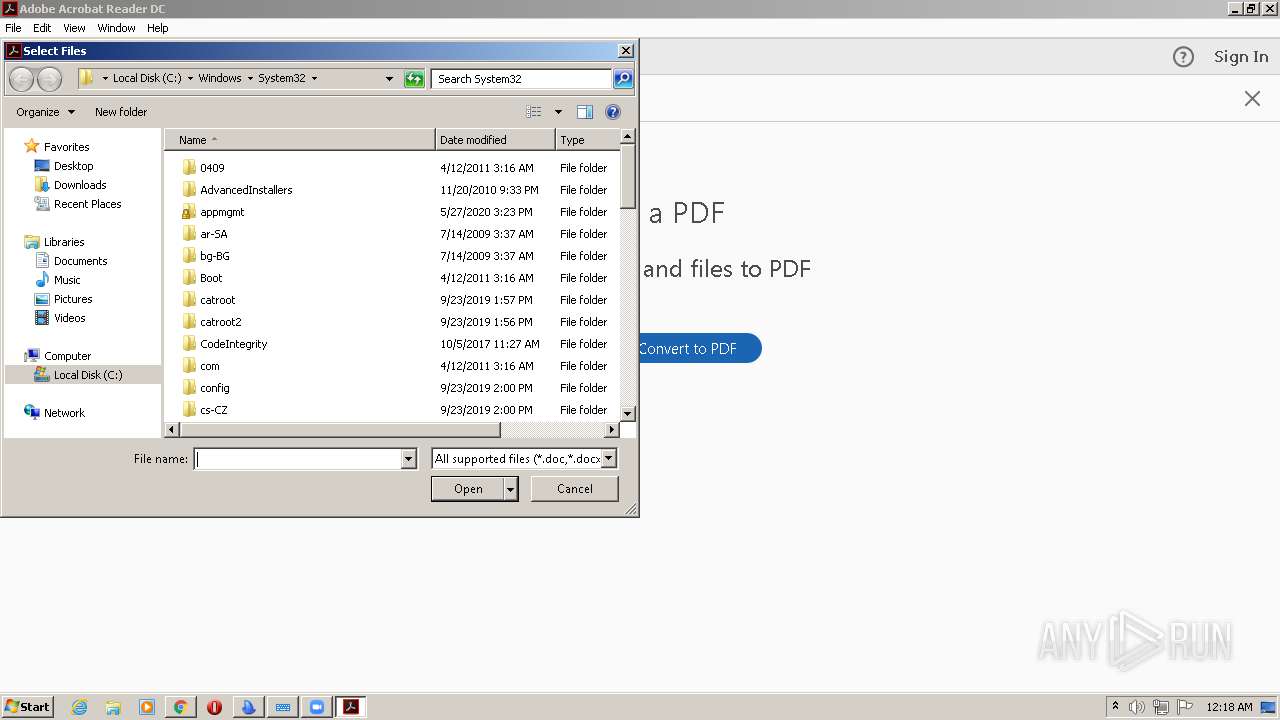Sort by Date modified column header
1280x720 pixels.
[495, 140]
